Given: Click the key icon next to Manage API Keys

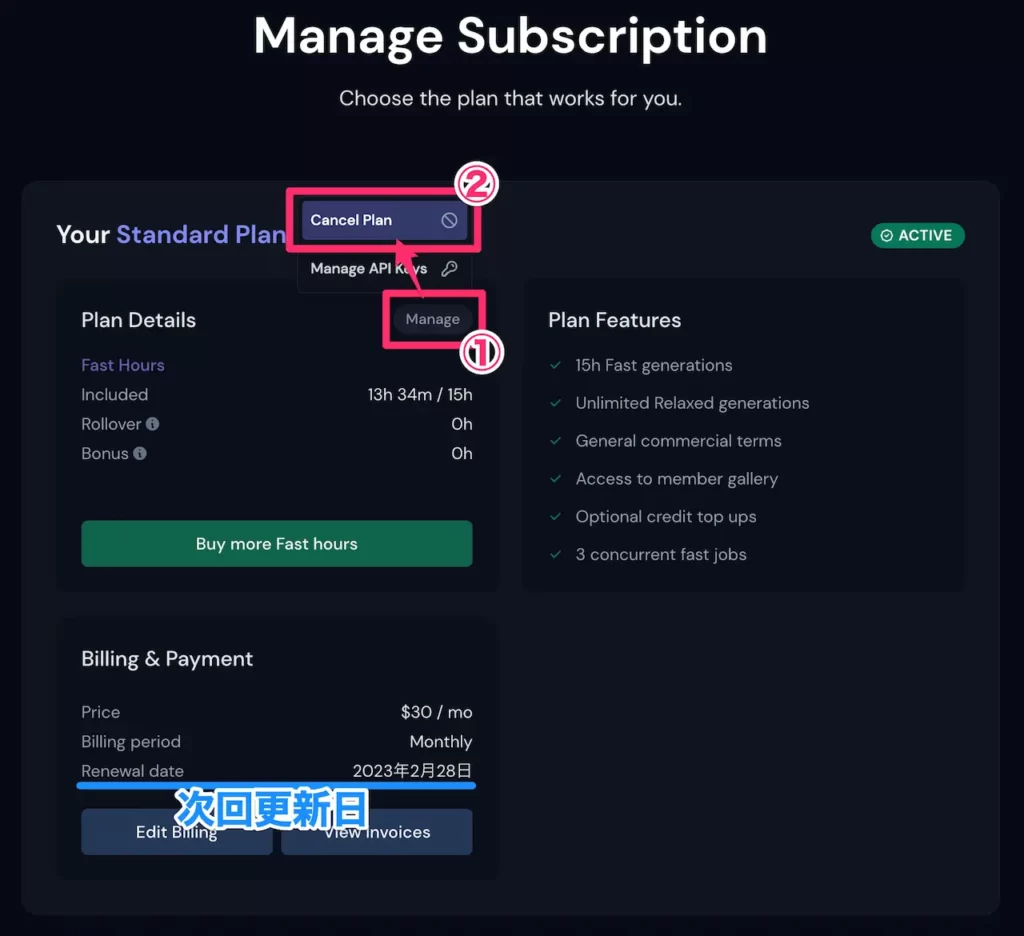Looking at the screenshot, I should [449, 268].
